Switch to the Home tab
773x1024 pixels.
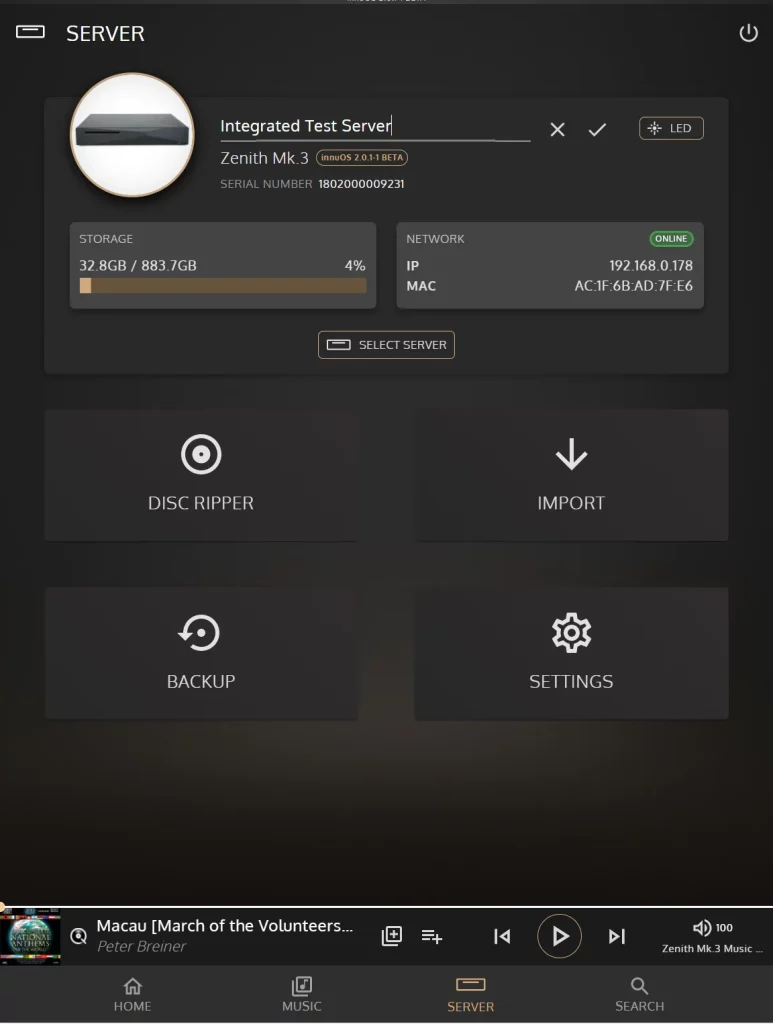[133, 995]
